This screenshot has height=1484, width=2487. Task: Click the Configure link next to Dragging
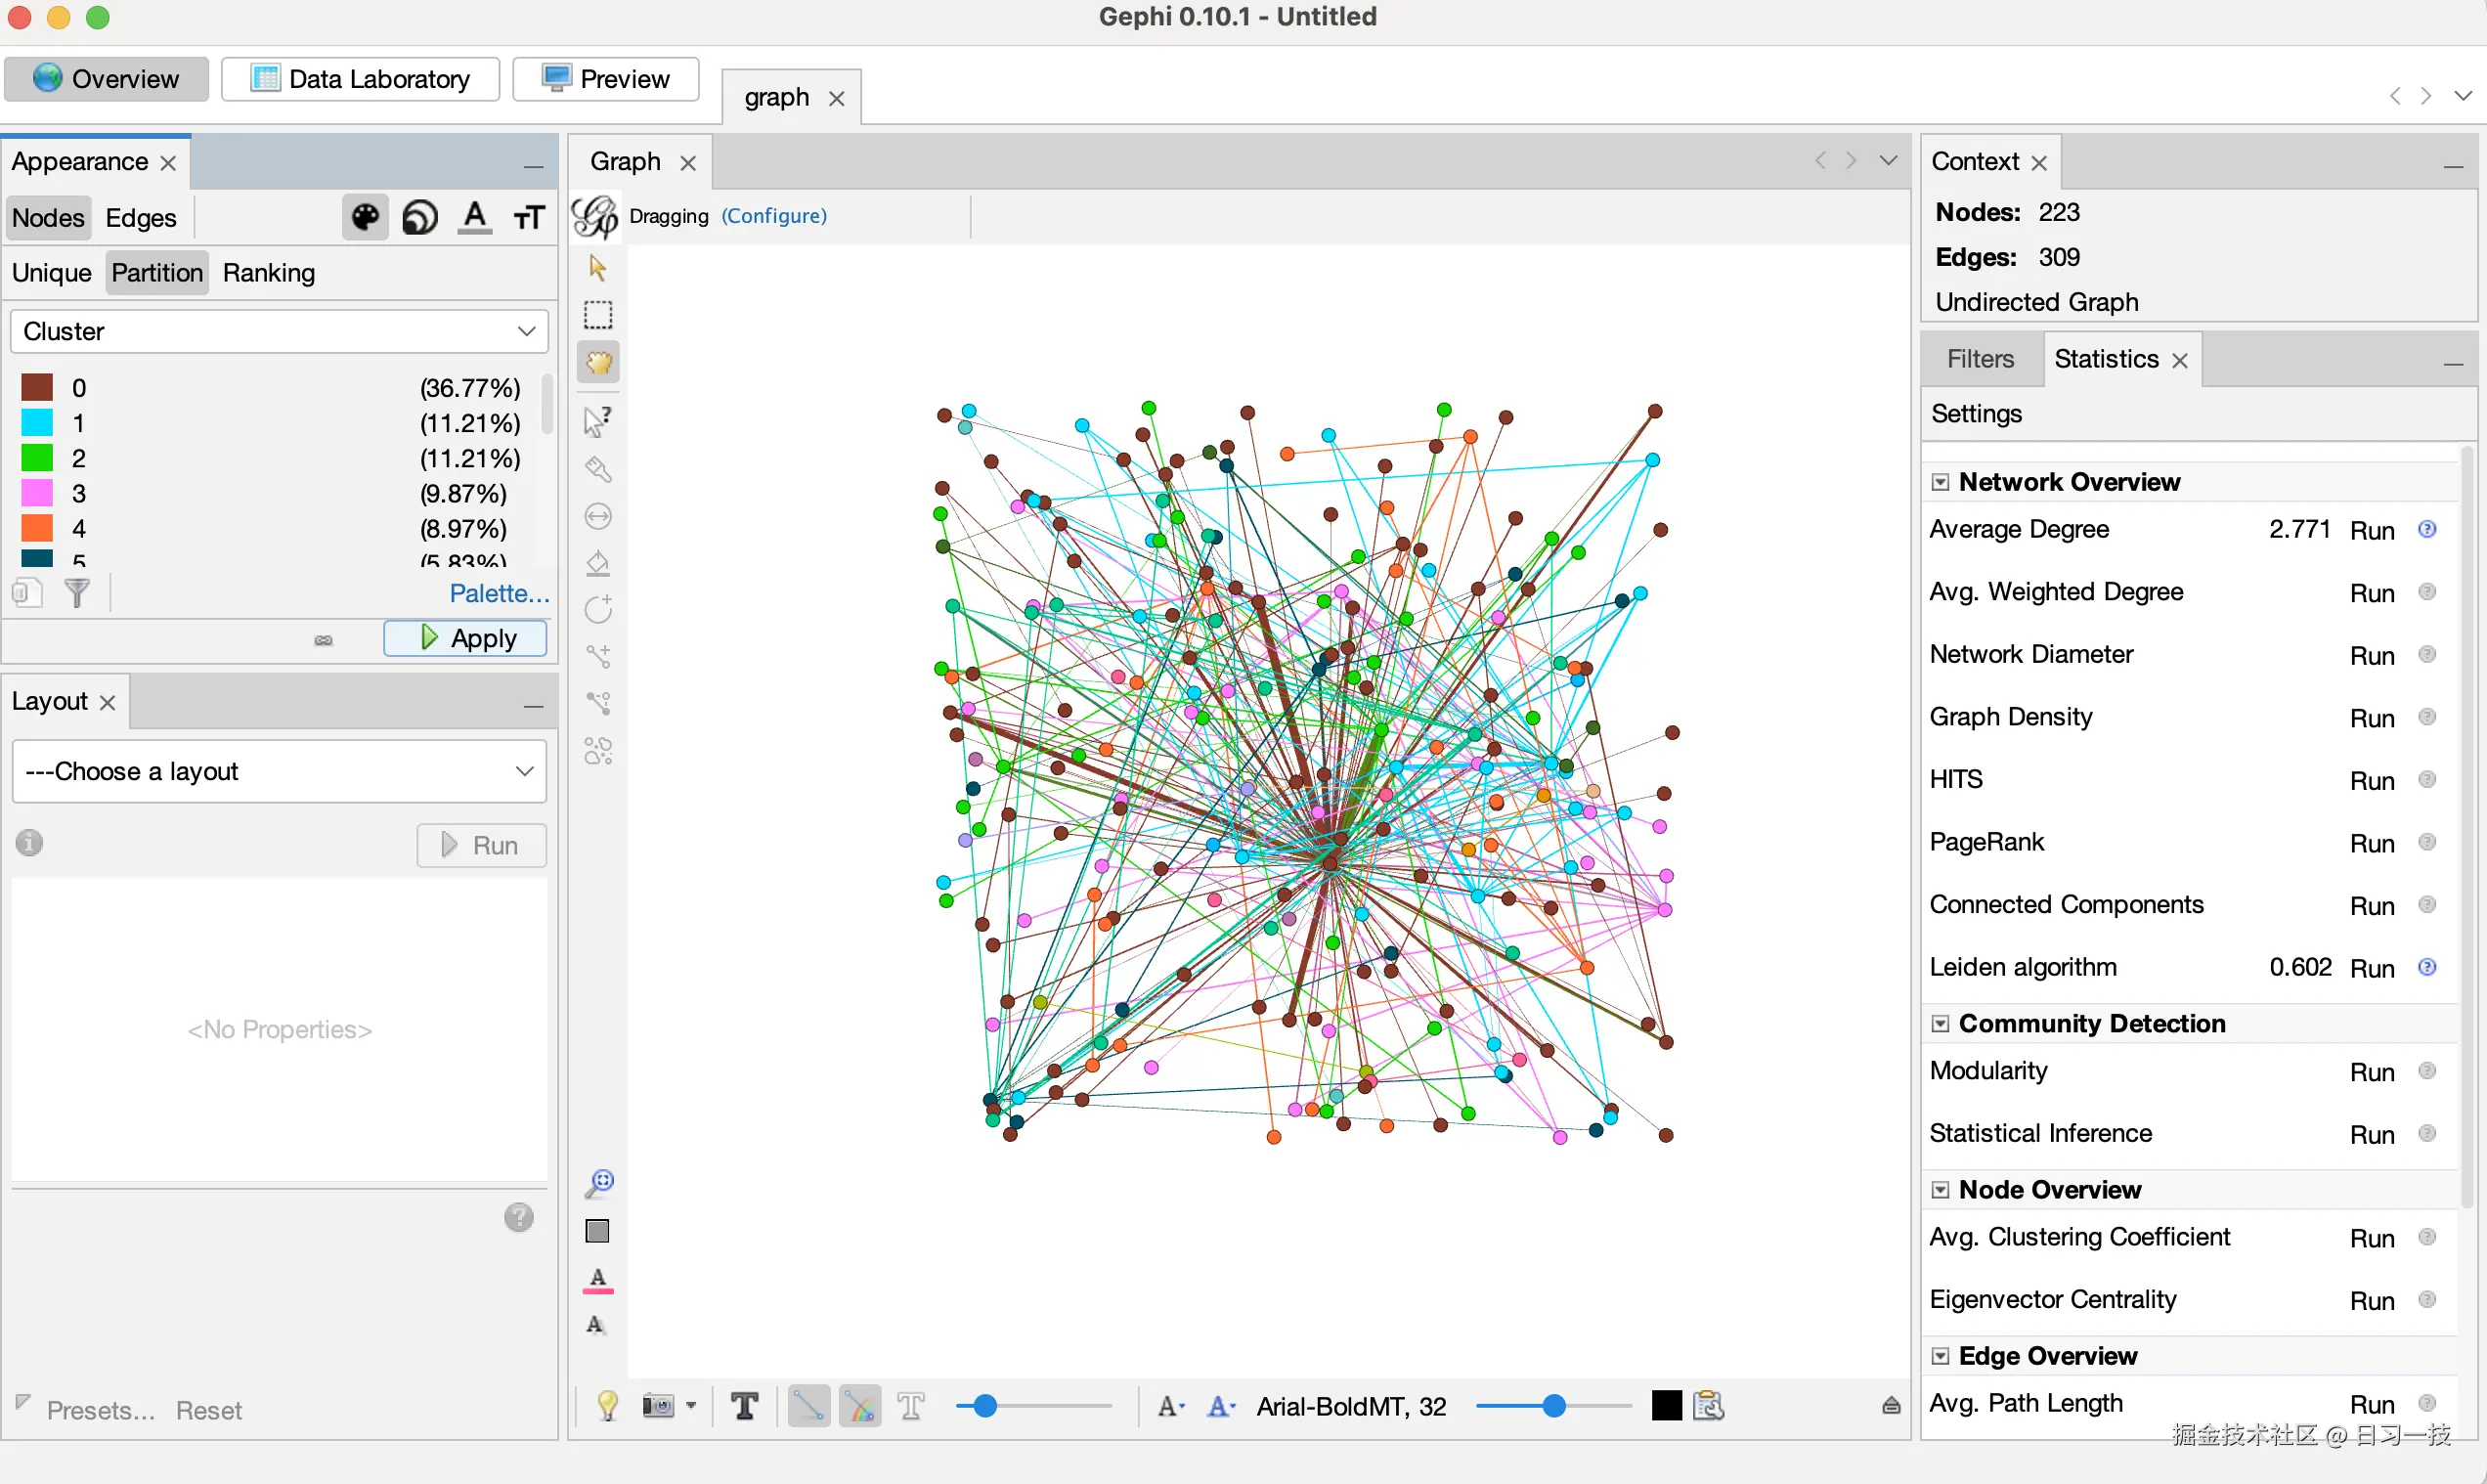click(774, 216)
